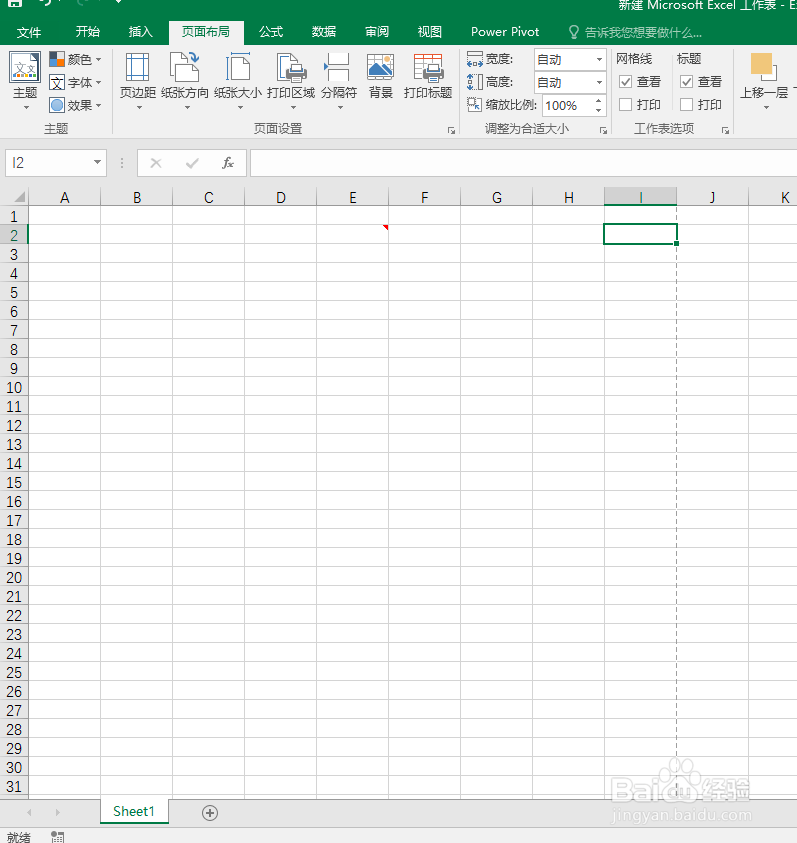The height and width of the screenshot is (843, 797).
Task: Select the Sheet1 worksheet tab
Action: 134,811
